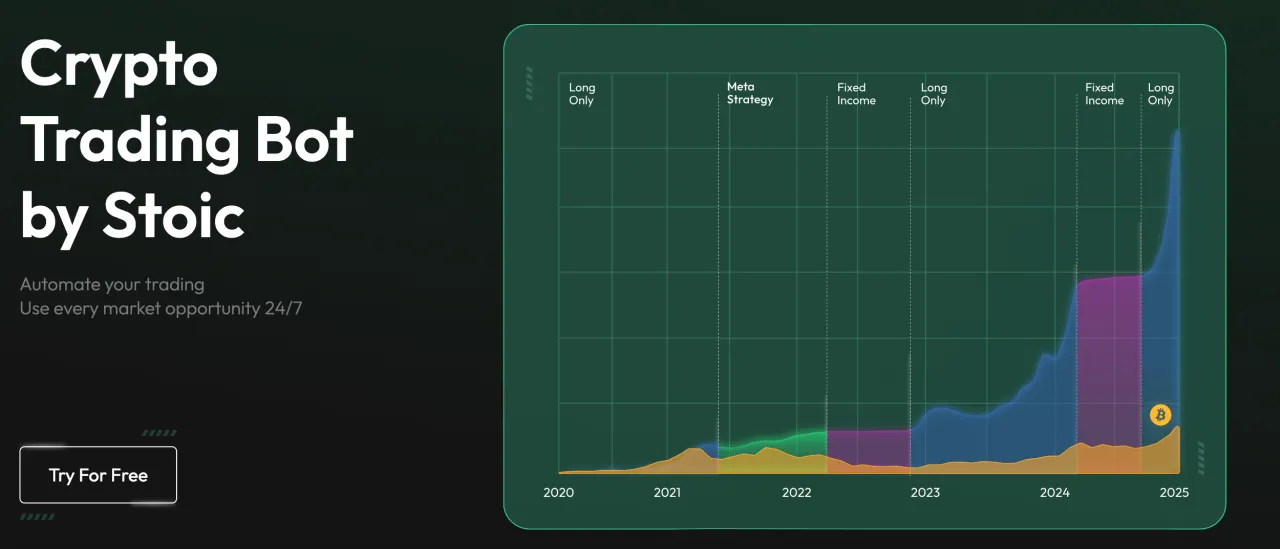Select the 2023 year on axis
The width and height of the screenshot is (1280, 549).
pos(925,493)
